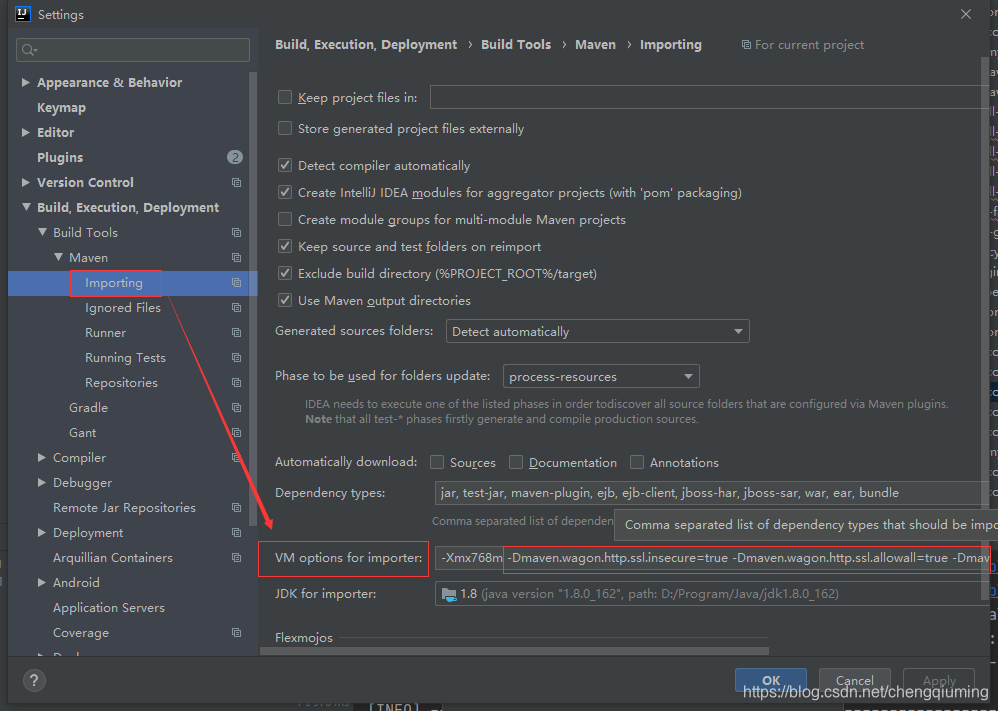The image size is (998, 711).
Task: Click the per-project icon beside Ignored Files
Action: pos(236,307)
